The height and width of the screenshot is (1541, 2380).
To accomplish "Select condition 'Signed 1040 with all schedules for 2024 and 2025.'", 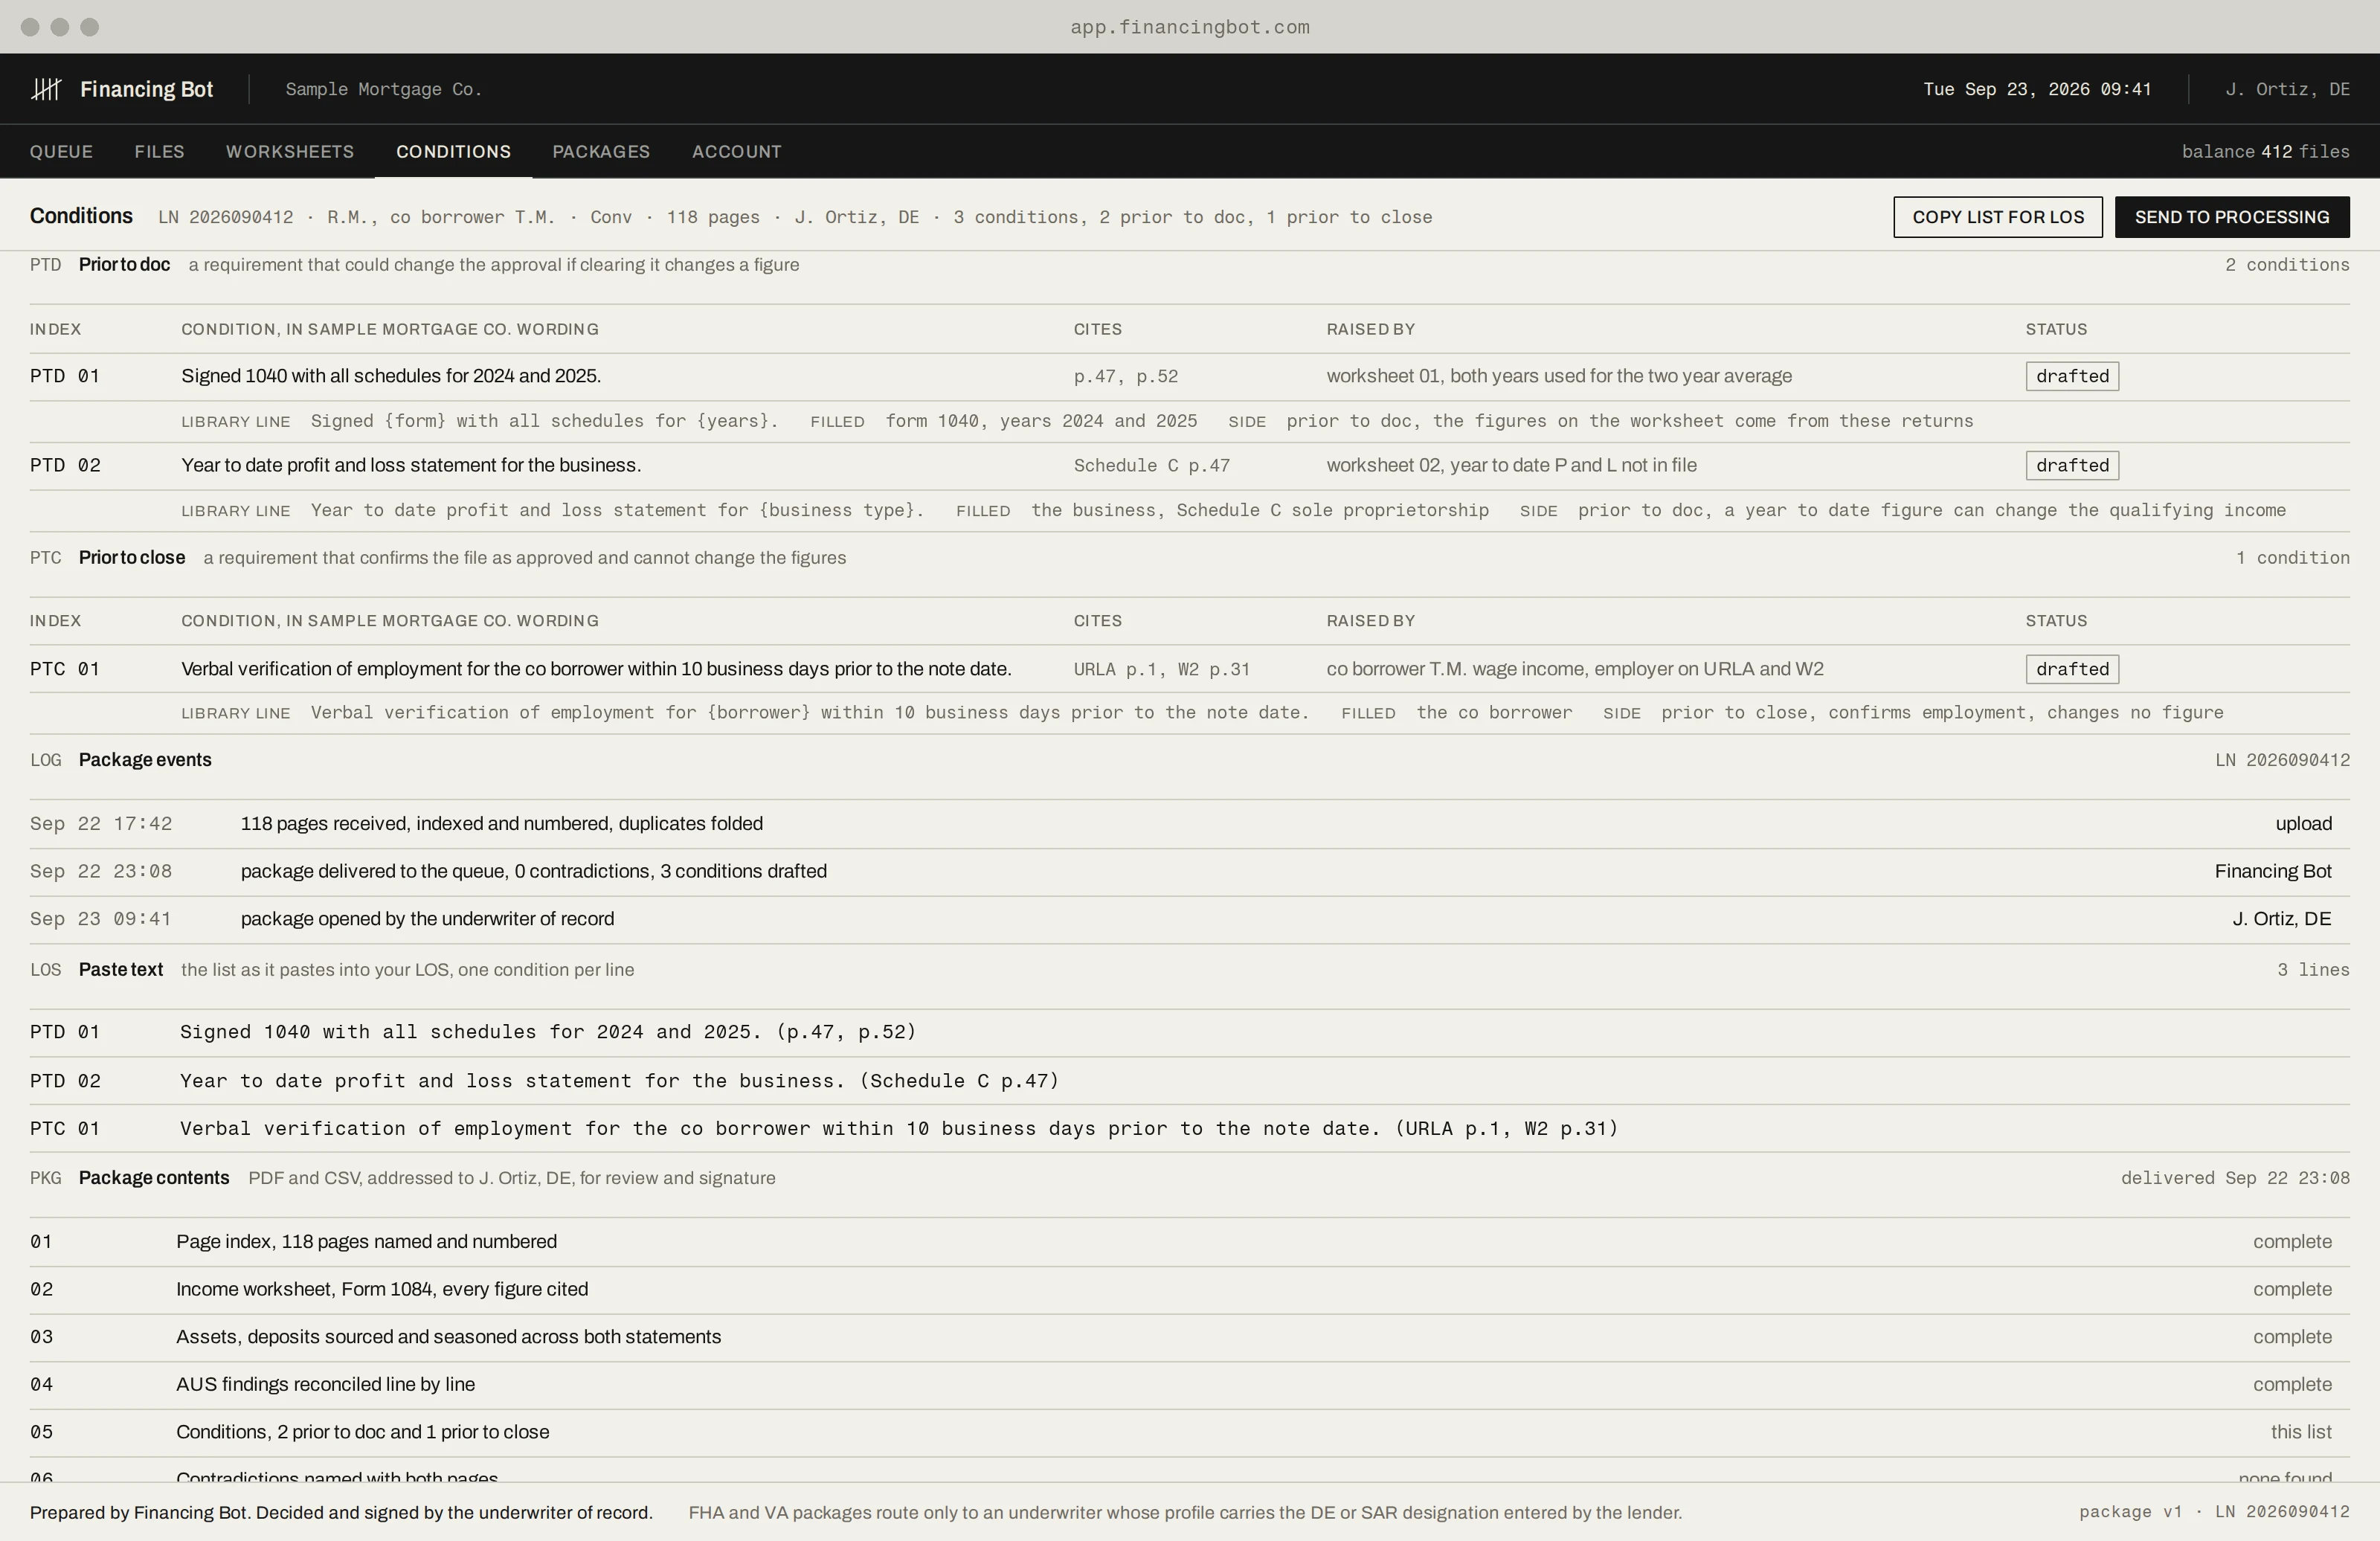I will (391, 376).
